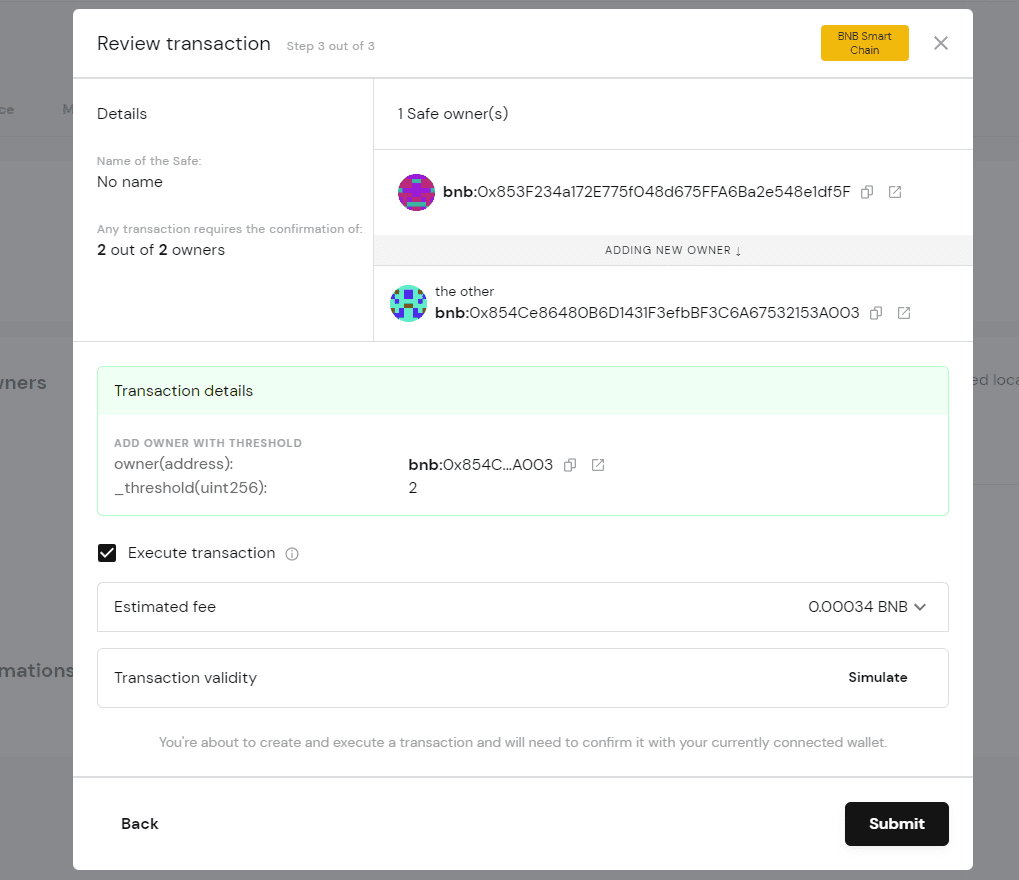The height and width of the screenshot is (880, 1019).
Task: Click the existing owner's purple identicon avatar
Action: click(x=416, y=192)
